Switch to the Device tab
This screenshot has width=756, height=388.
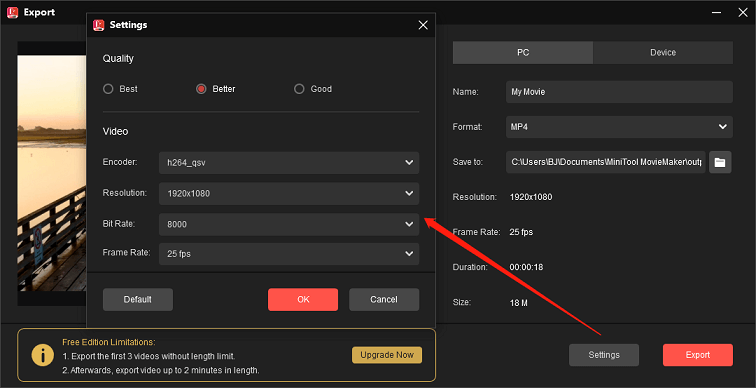[x=663, y=53]
